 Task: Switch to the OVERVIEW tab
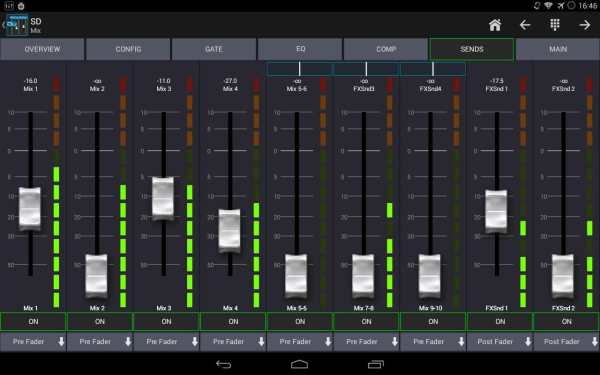42,49
